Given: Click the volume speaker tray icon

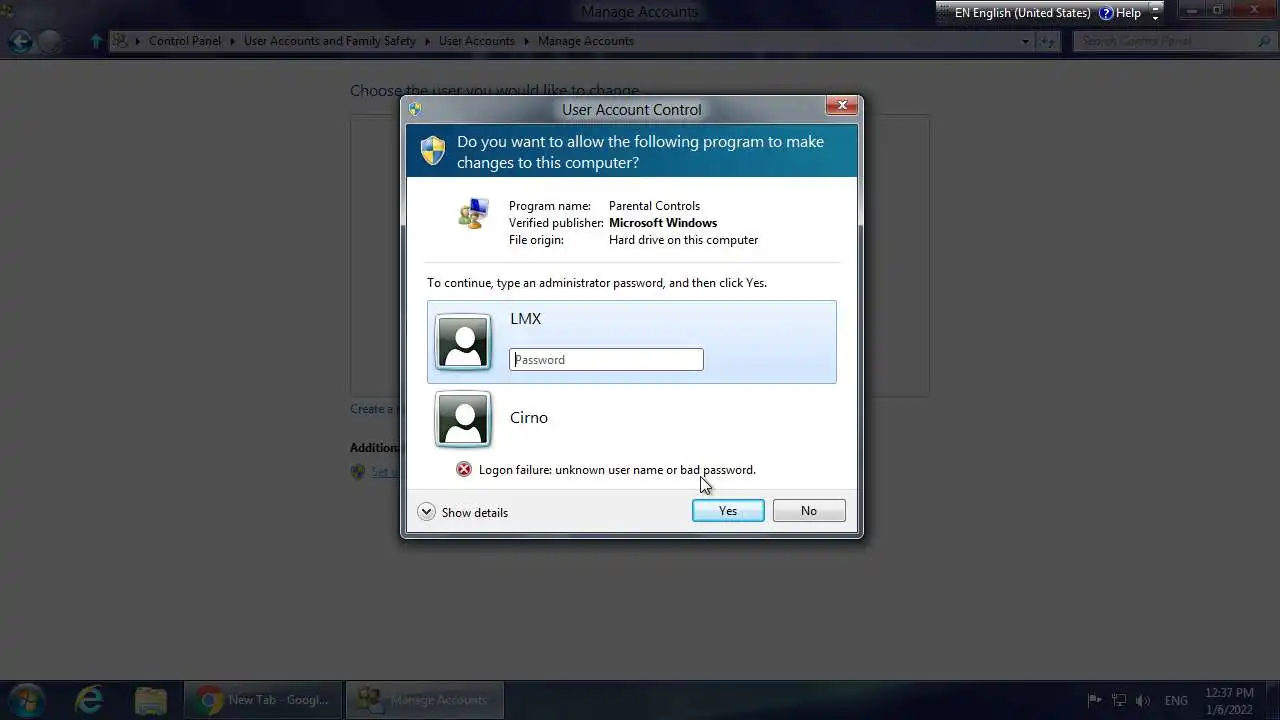Looking at the screenshot, I should click(1143, 700).
